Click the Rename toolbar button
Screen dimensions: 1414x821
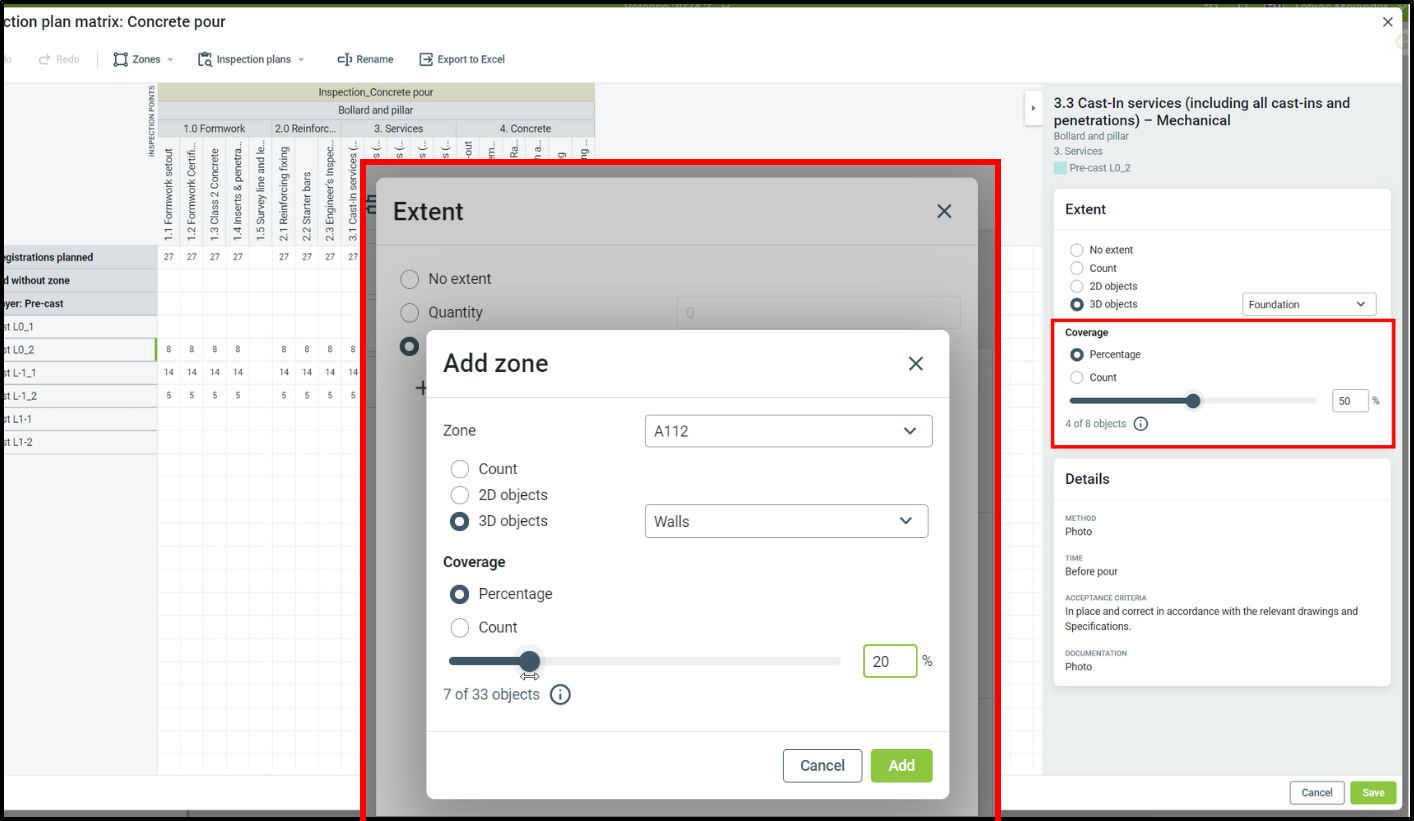point(365,60)
